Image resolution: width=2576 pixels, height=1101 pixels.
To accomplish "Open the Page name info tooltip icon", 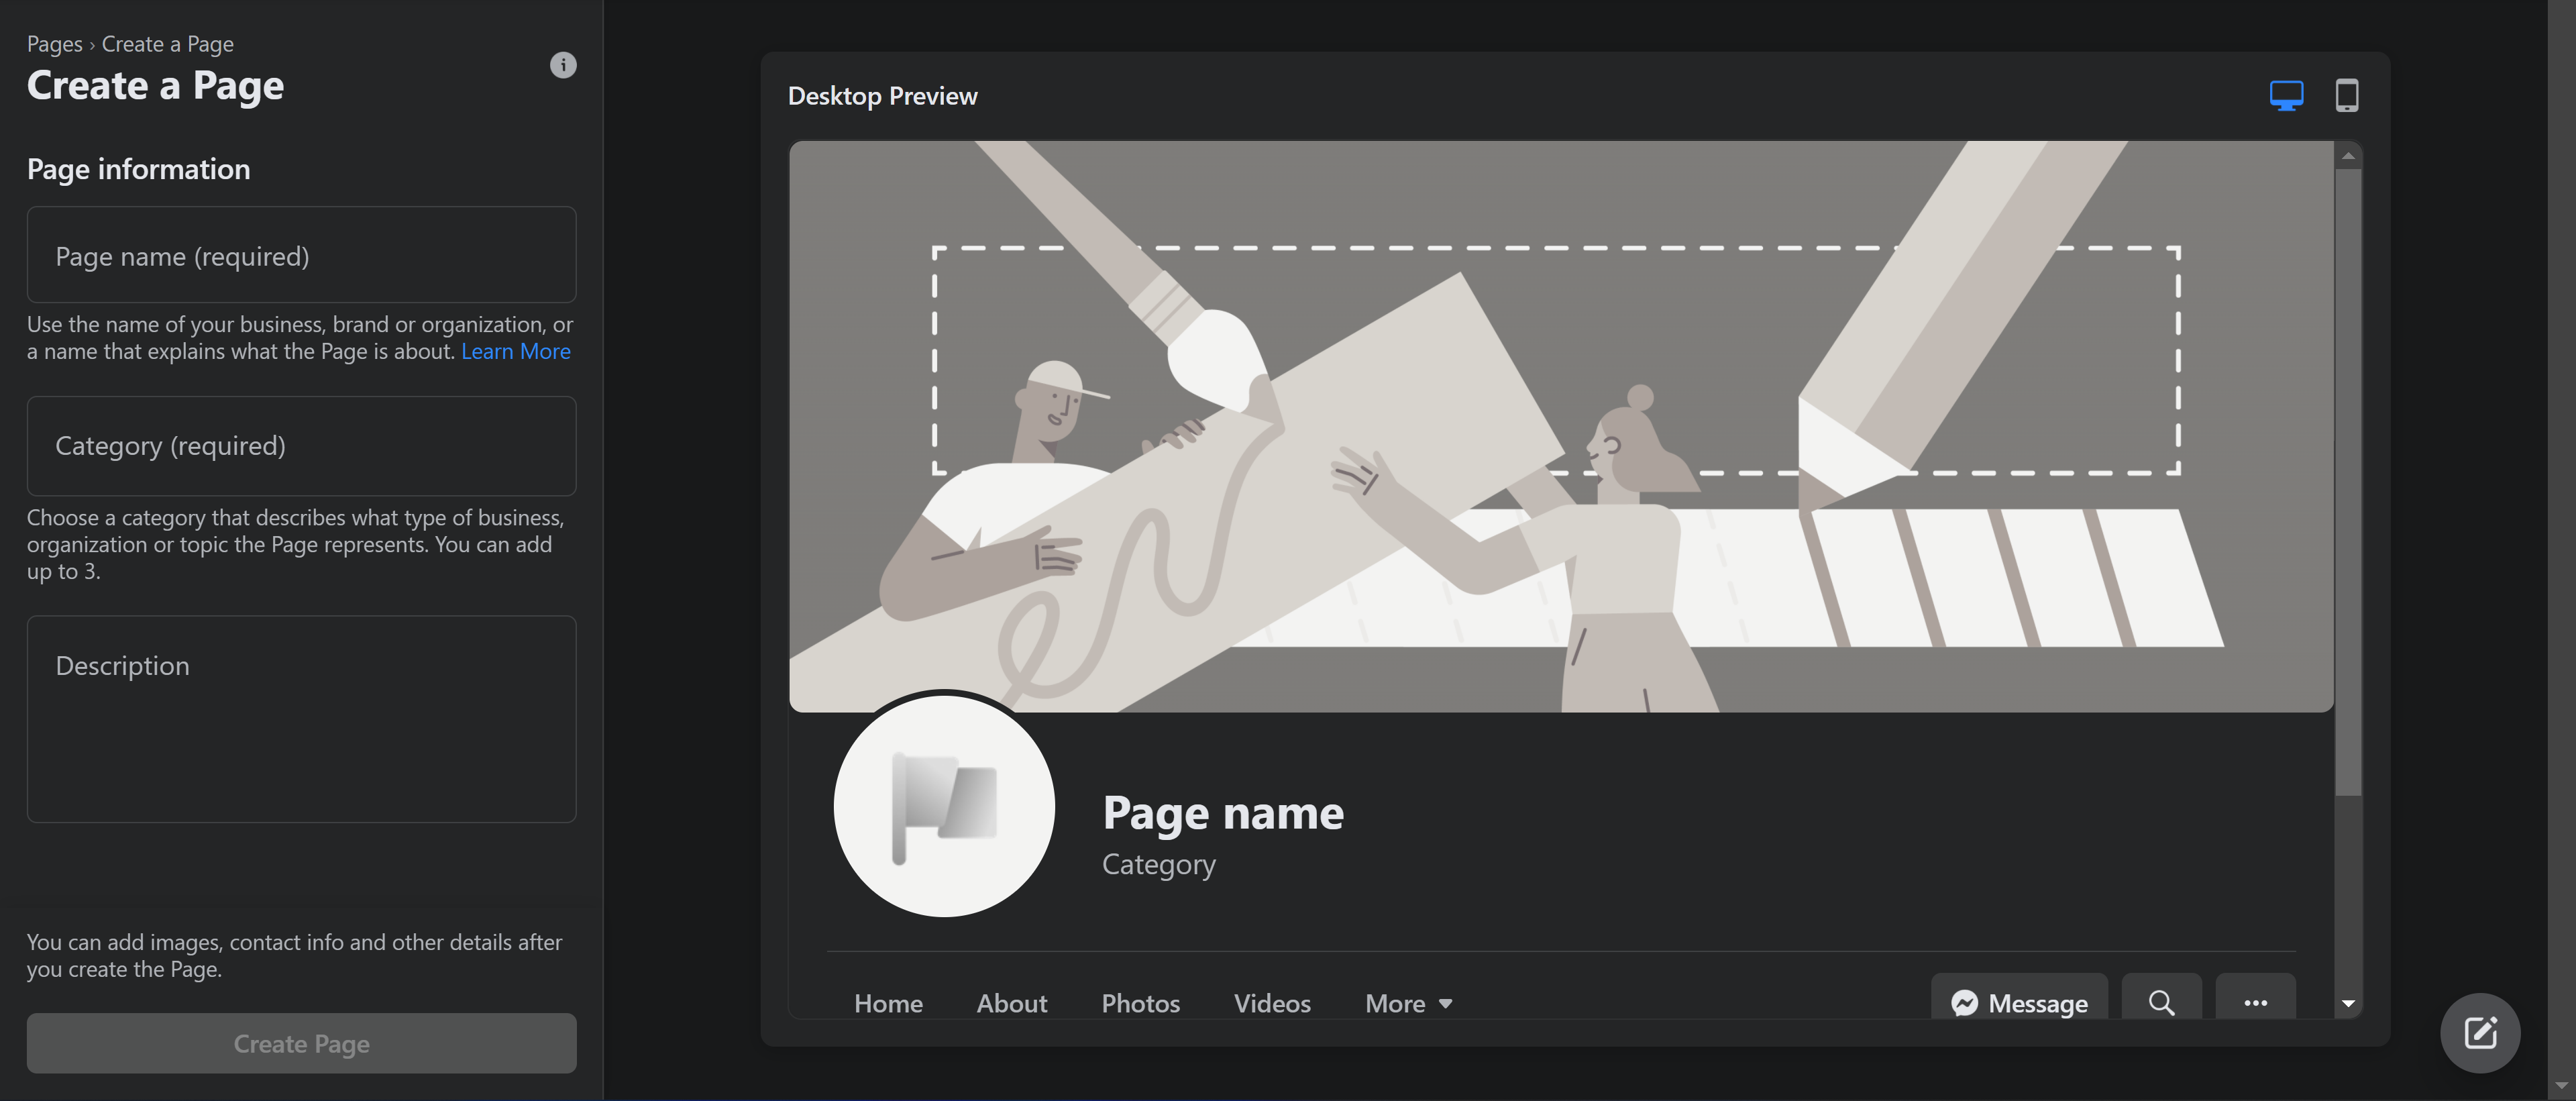I will coord(563,64).
